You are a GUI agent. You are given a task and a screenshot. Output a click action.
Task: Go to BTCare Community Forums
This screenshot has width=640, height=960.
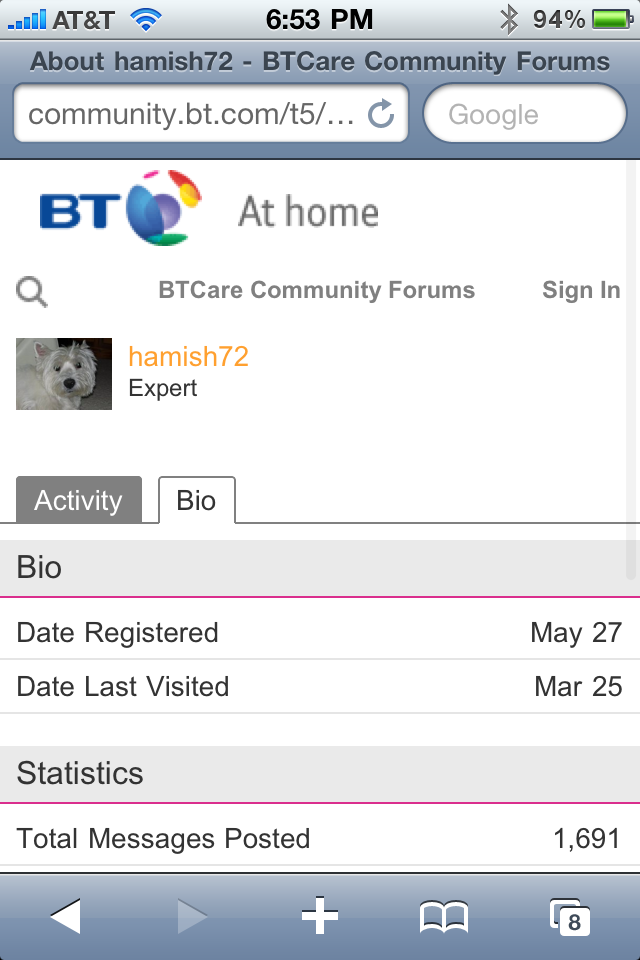[317, 291]
